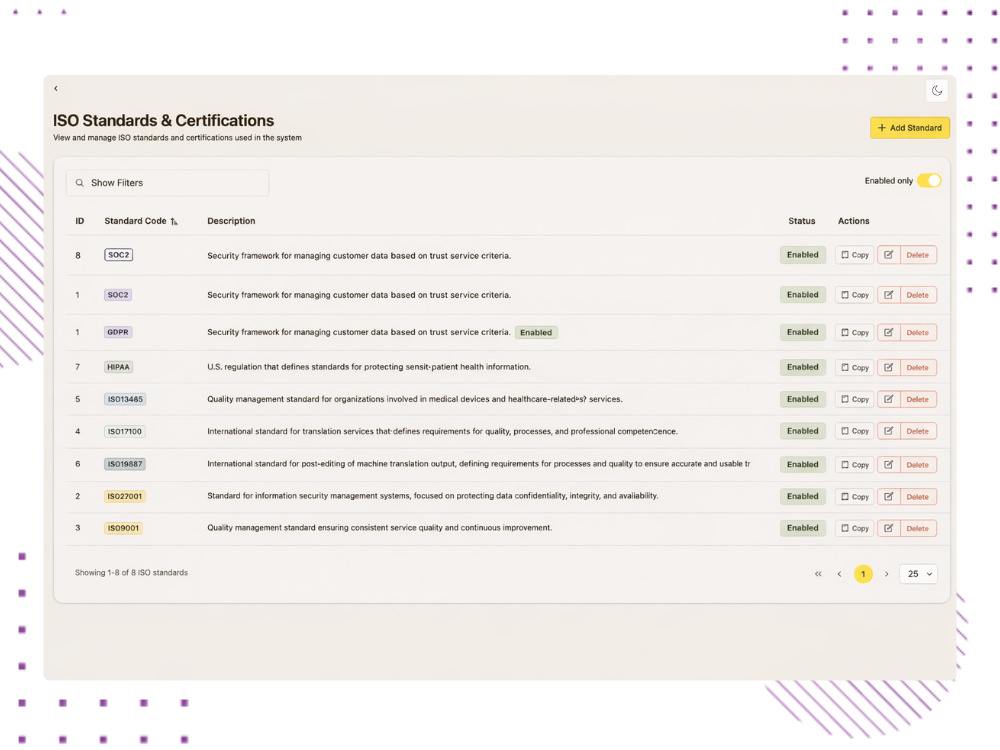Delete the ISO27001 standard
This screenshot has width=1000, height=750.
(x=918, y=497)
